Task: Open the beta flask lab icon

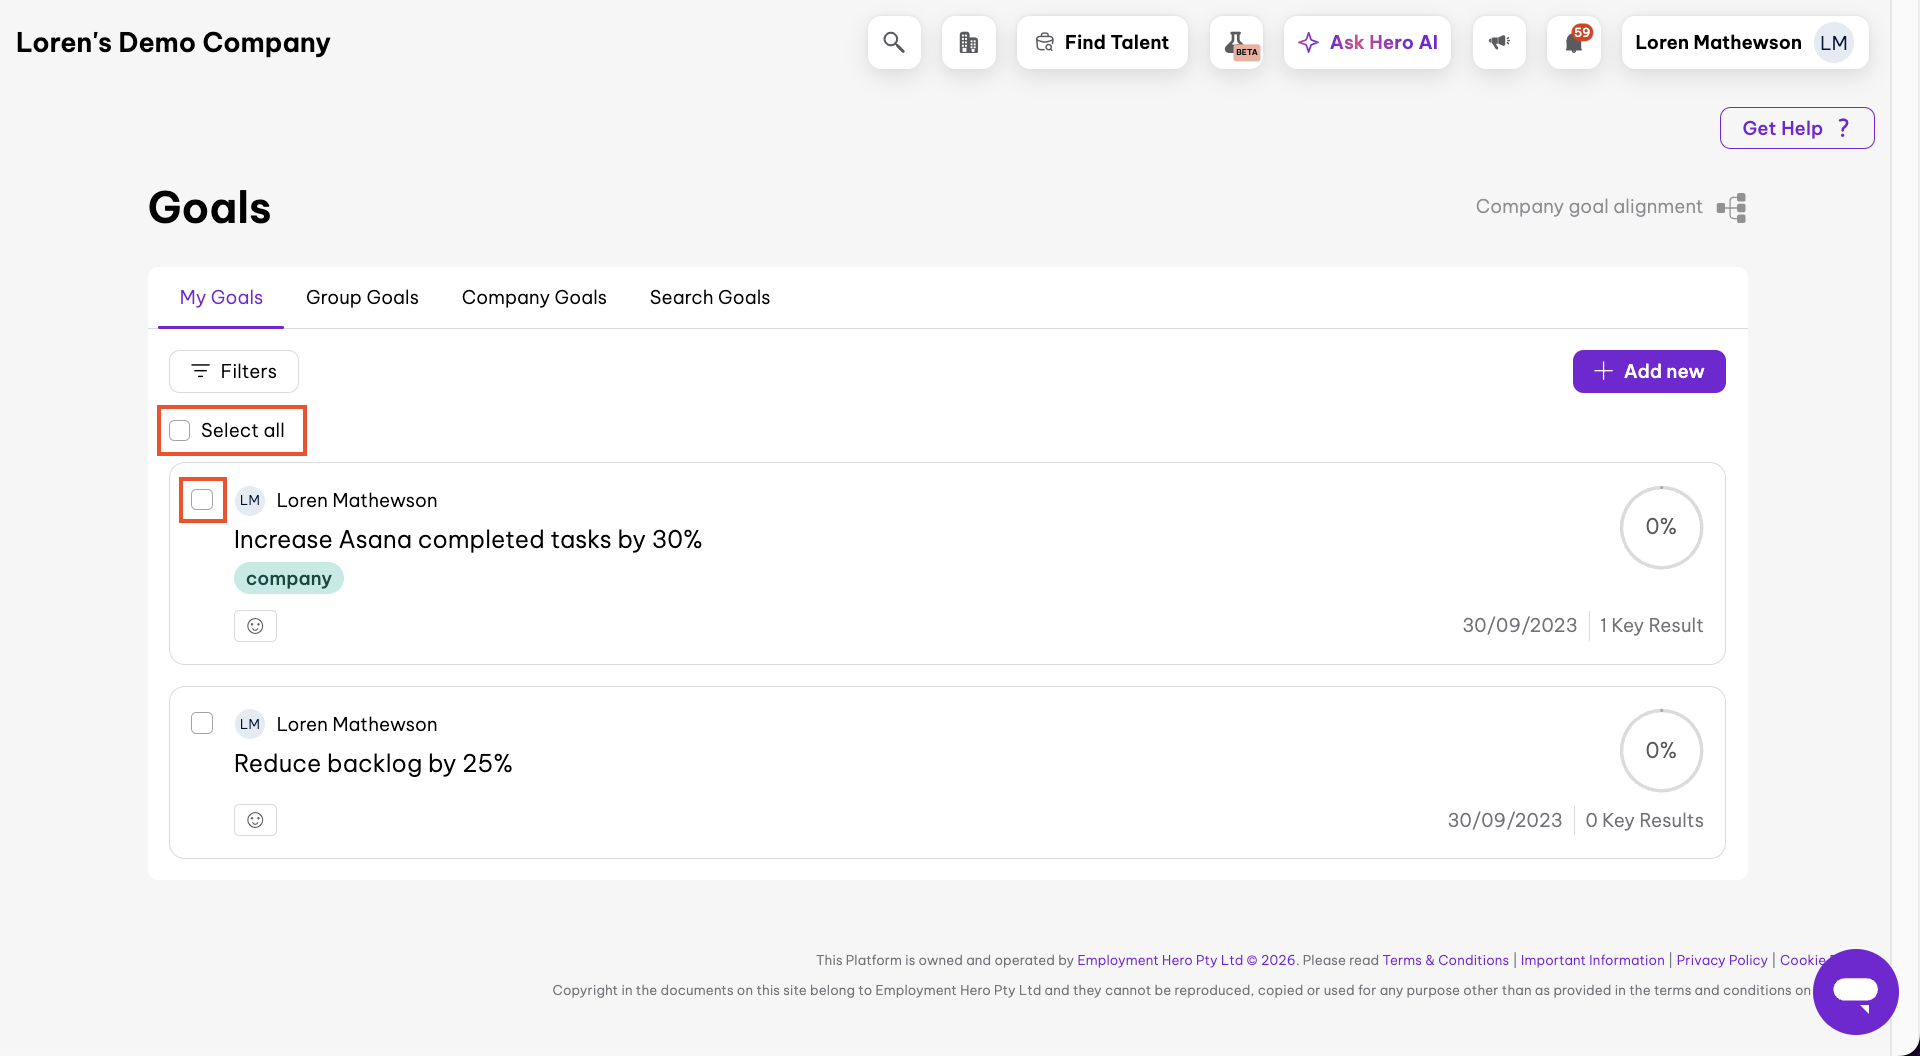Action: pyautogui.click(x=1236, y=43)
